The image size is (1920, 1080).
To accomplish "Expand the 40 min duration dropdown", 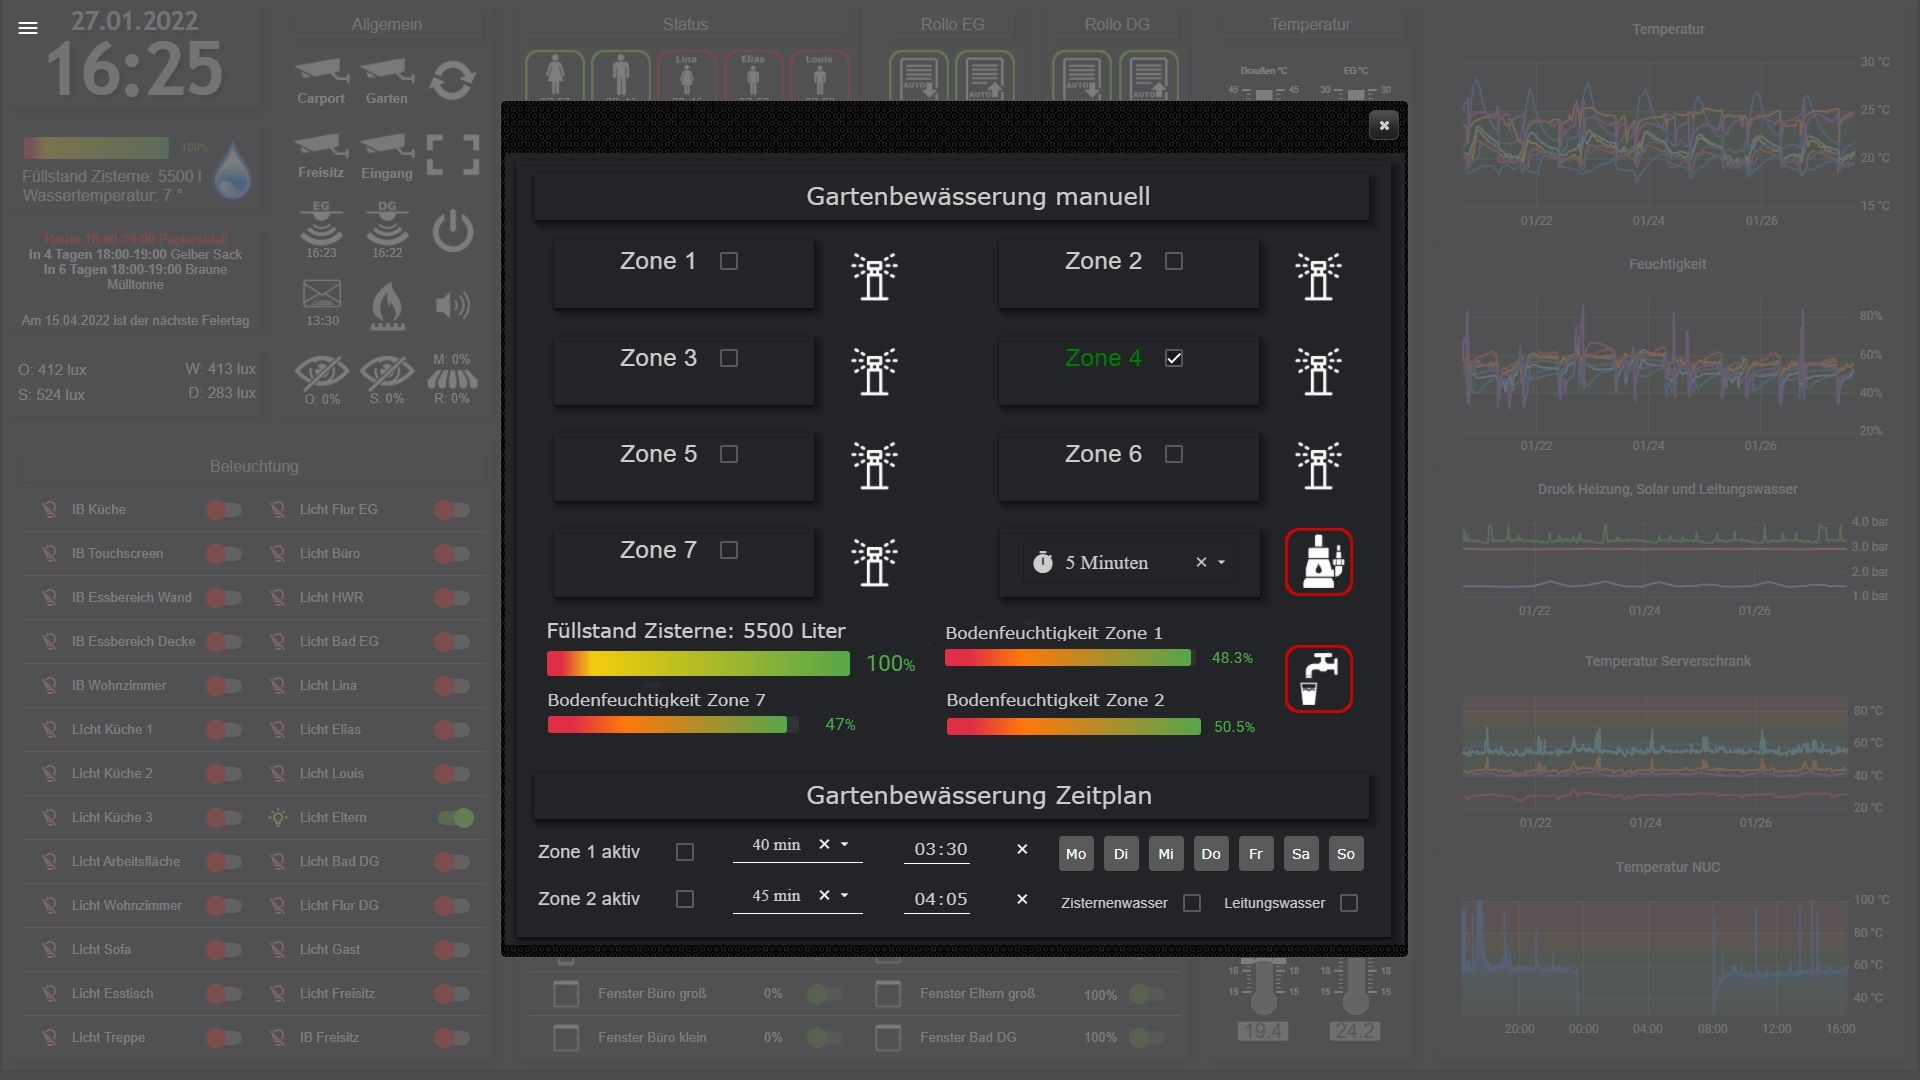I will [x=845, y=845].
